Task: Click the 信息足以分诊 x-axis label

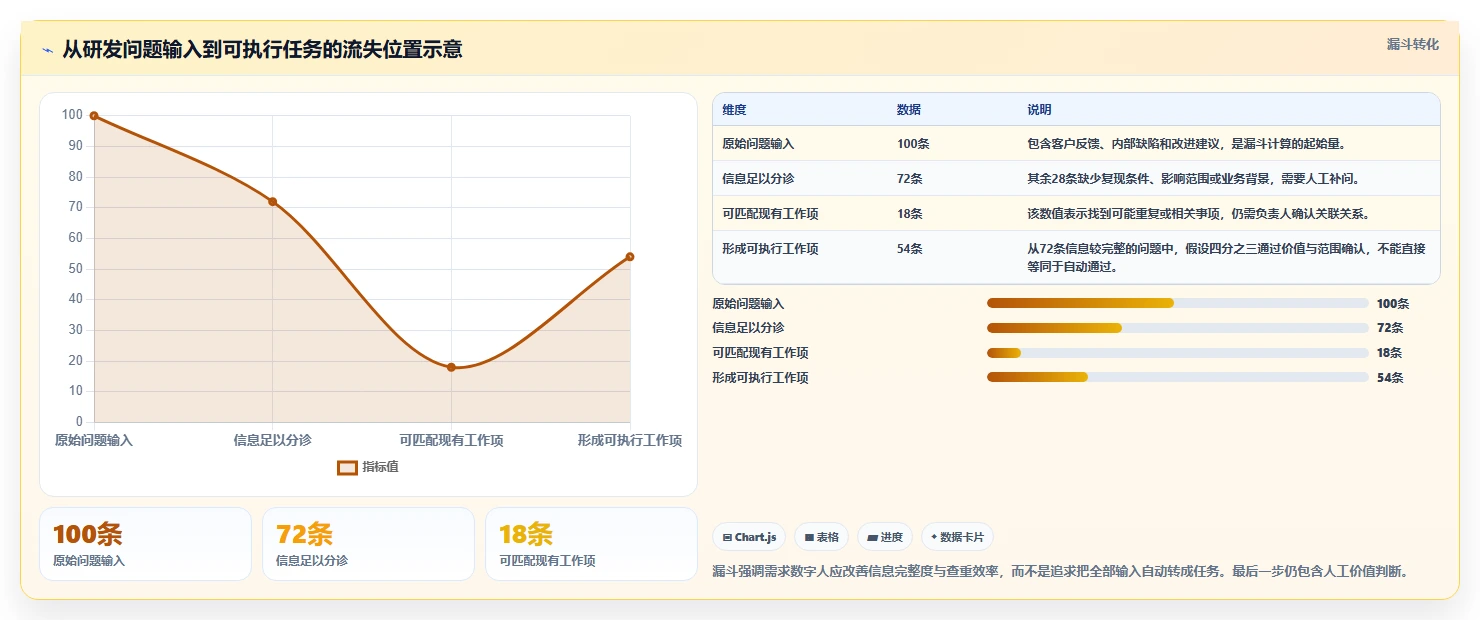Action: pos(272,440)
